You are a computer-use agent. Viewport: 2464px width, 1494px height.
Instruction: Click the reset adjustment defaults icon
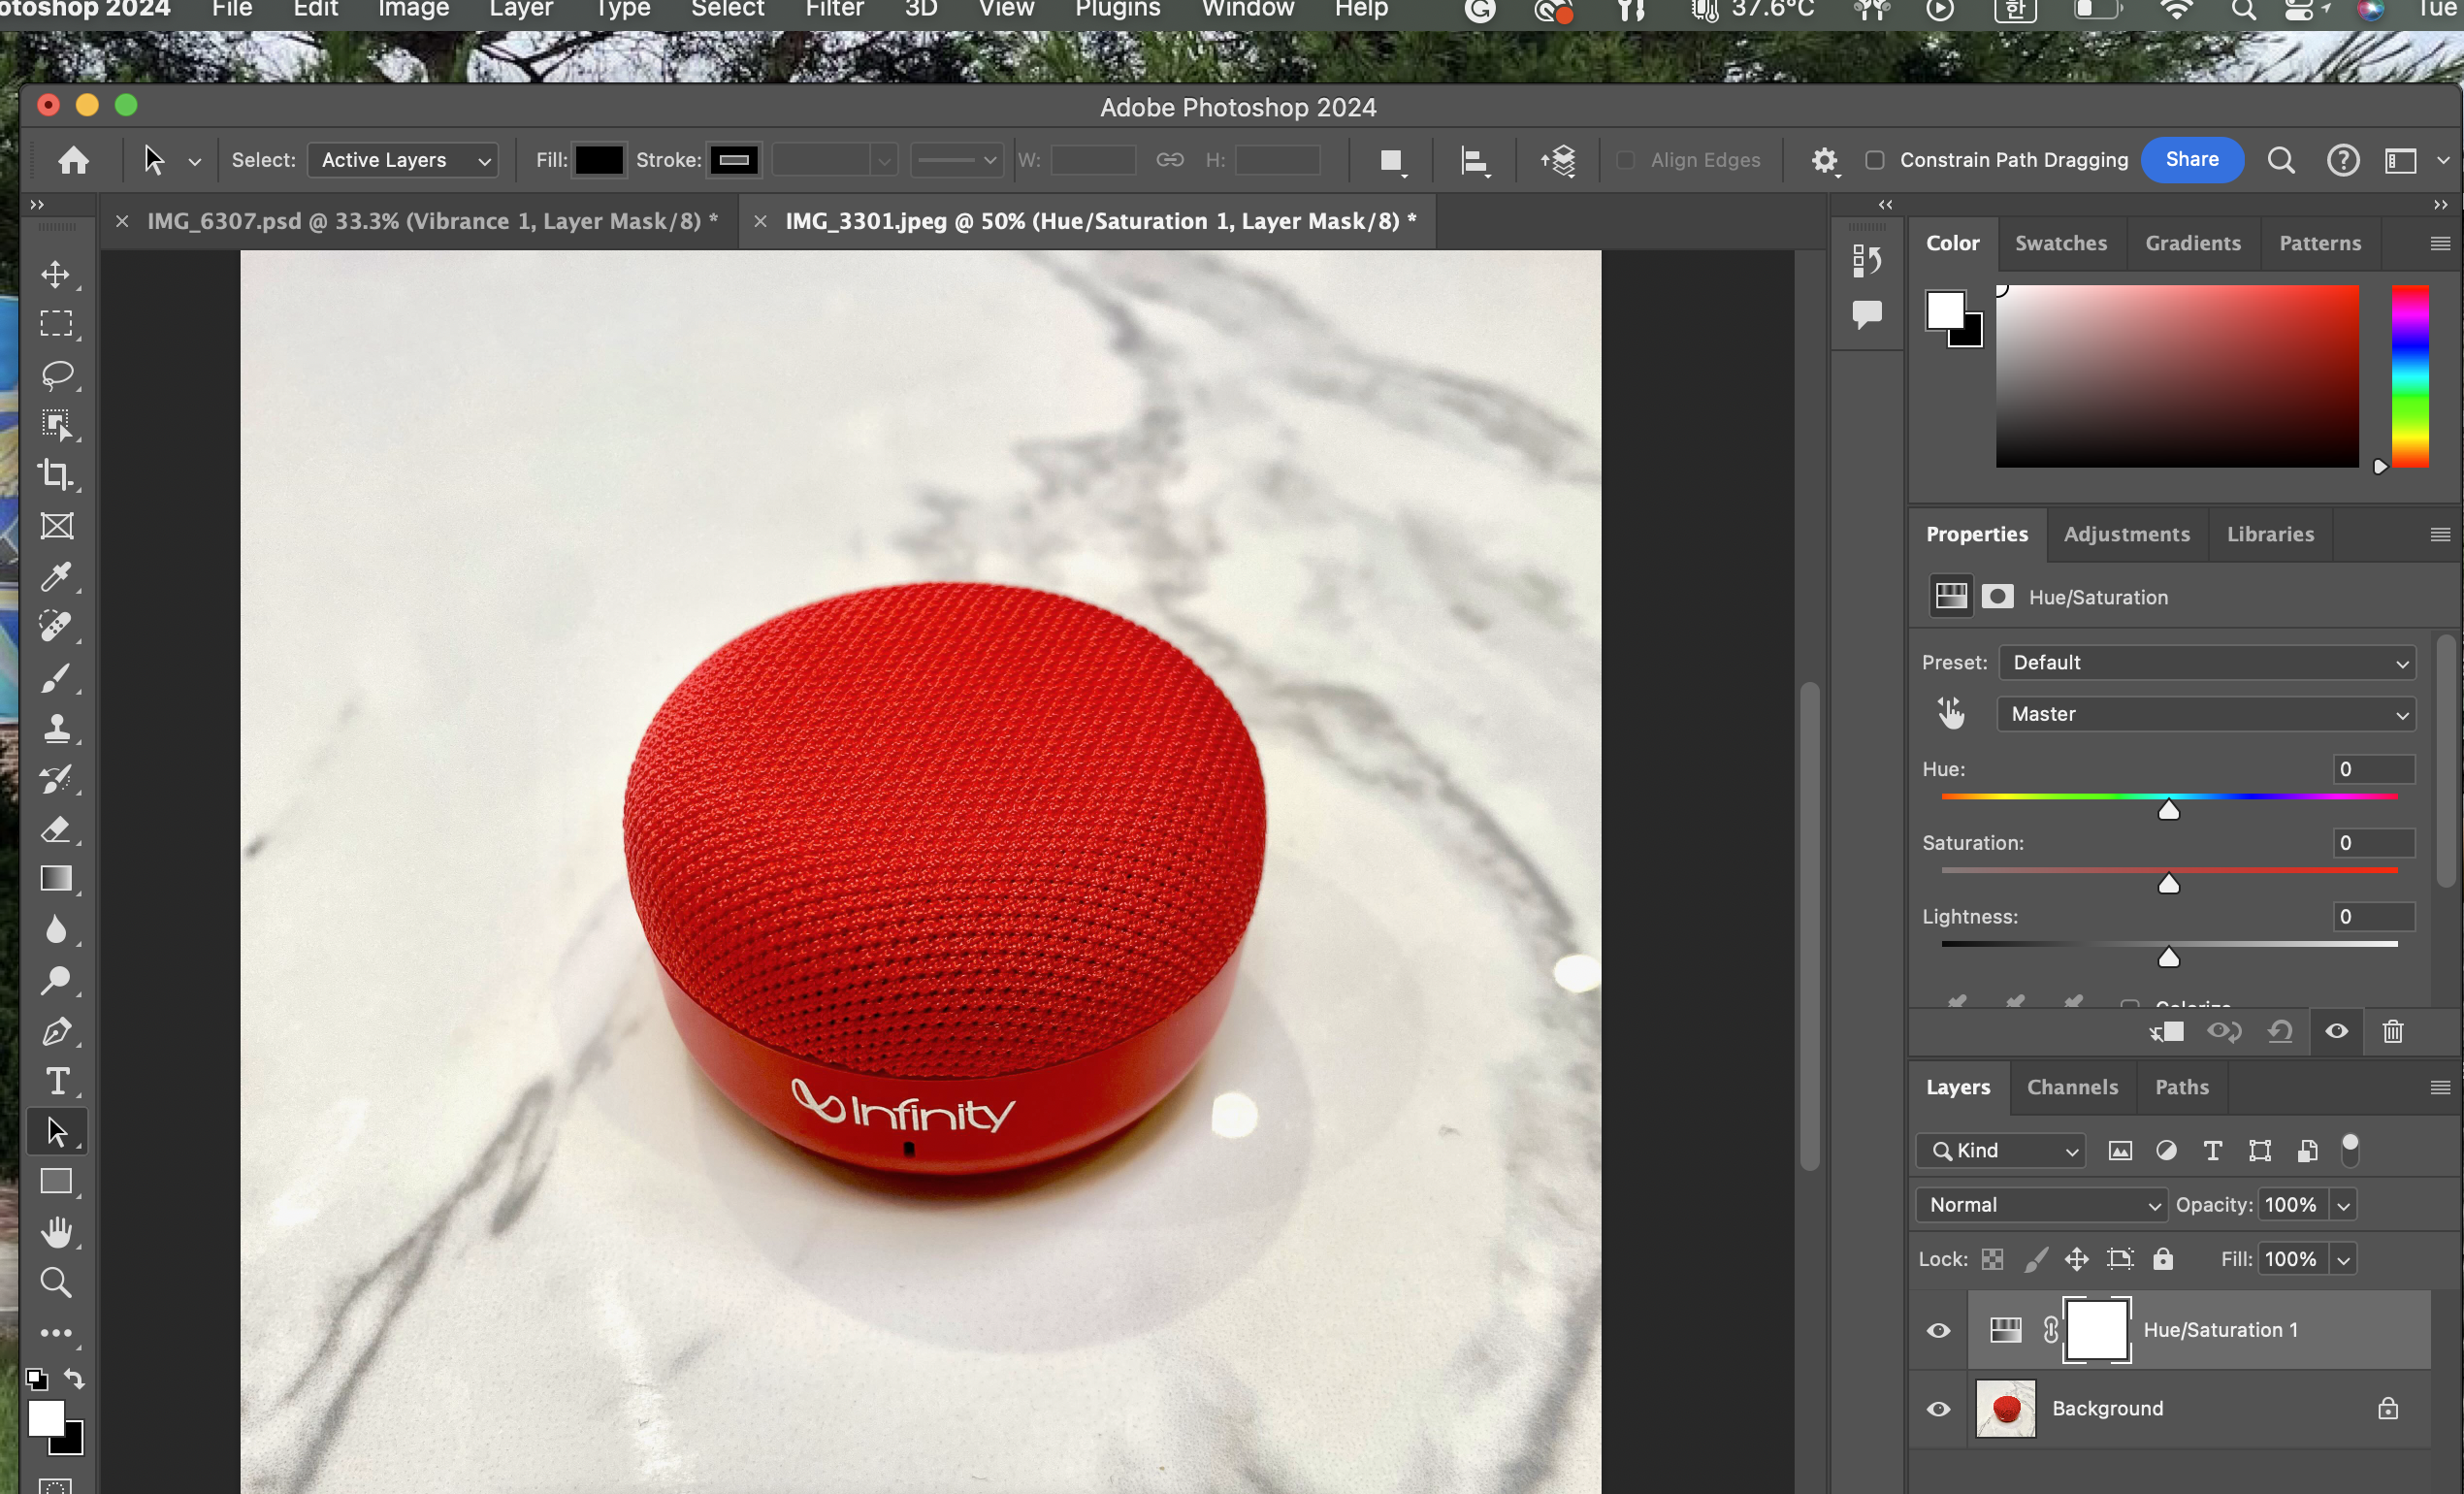coord(2280,1031)
